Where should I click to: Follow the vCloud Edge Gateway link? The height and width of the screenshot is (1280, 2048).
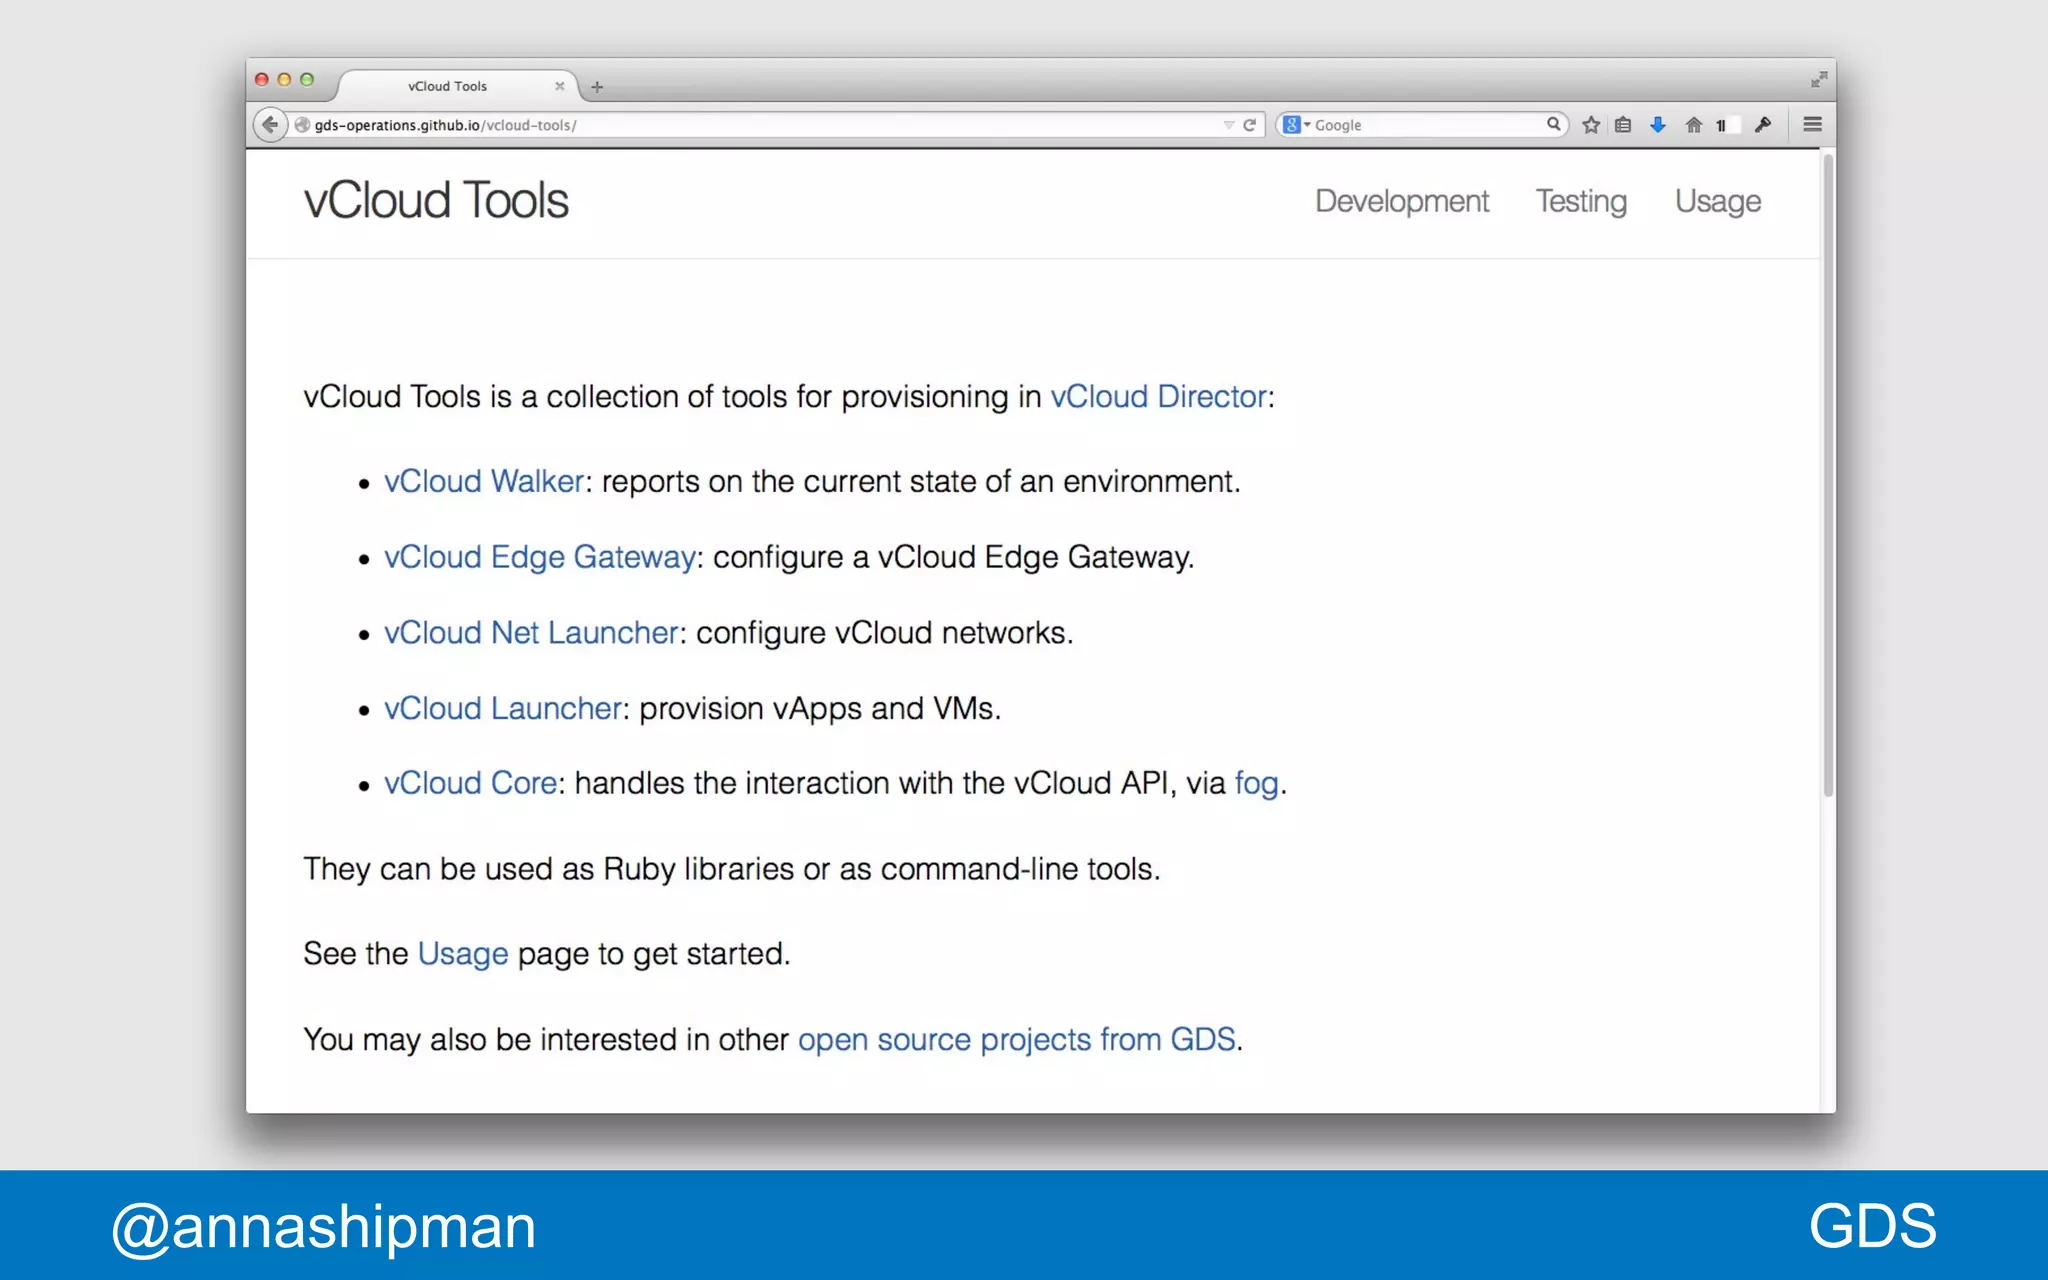pyautogui.click(x=539, y=557)
